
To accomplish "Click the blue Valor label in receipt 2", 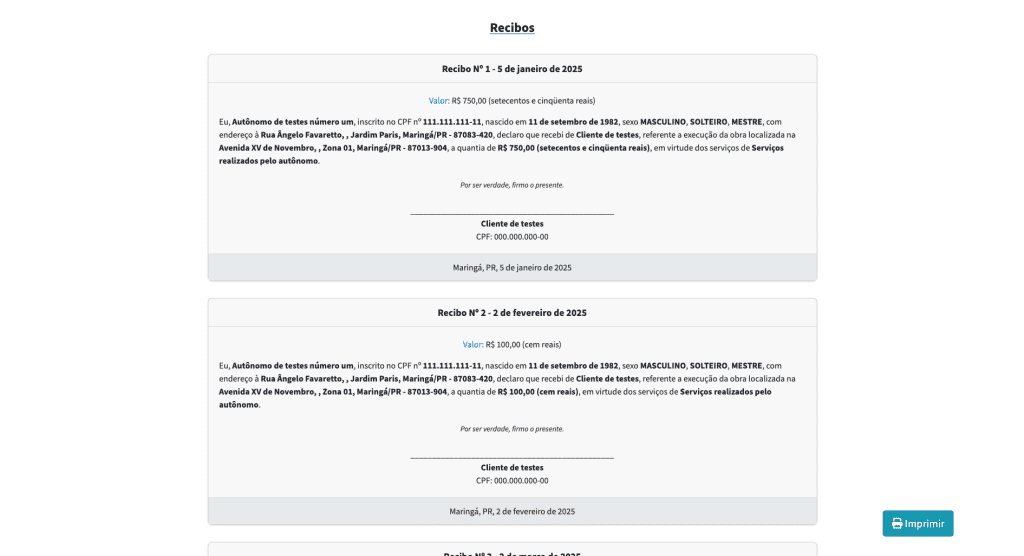I will tap(472, 345).
